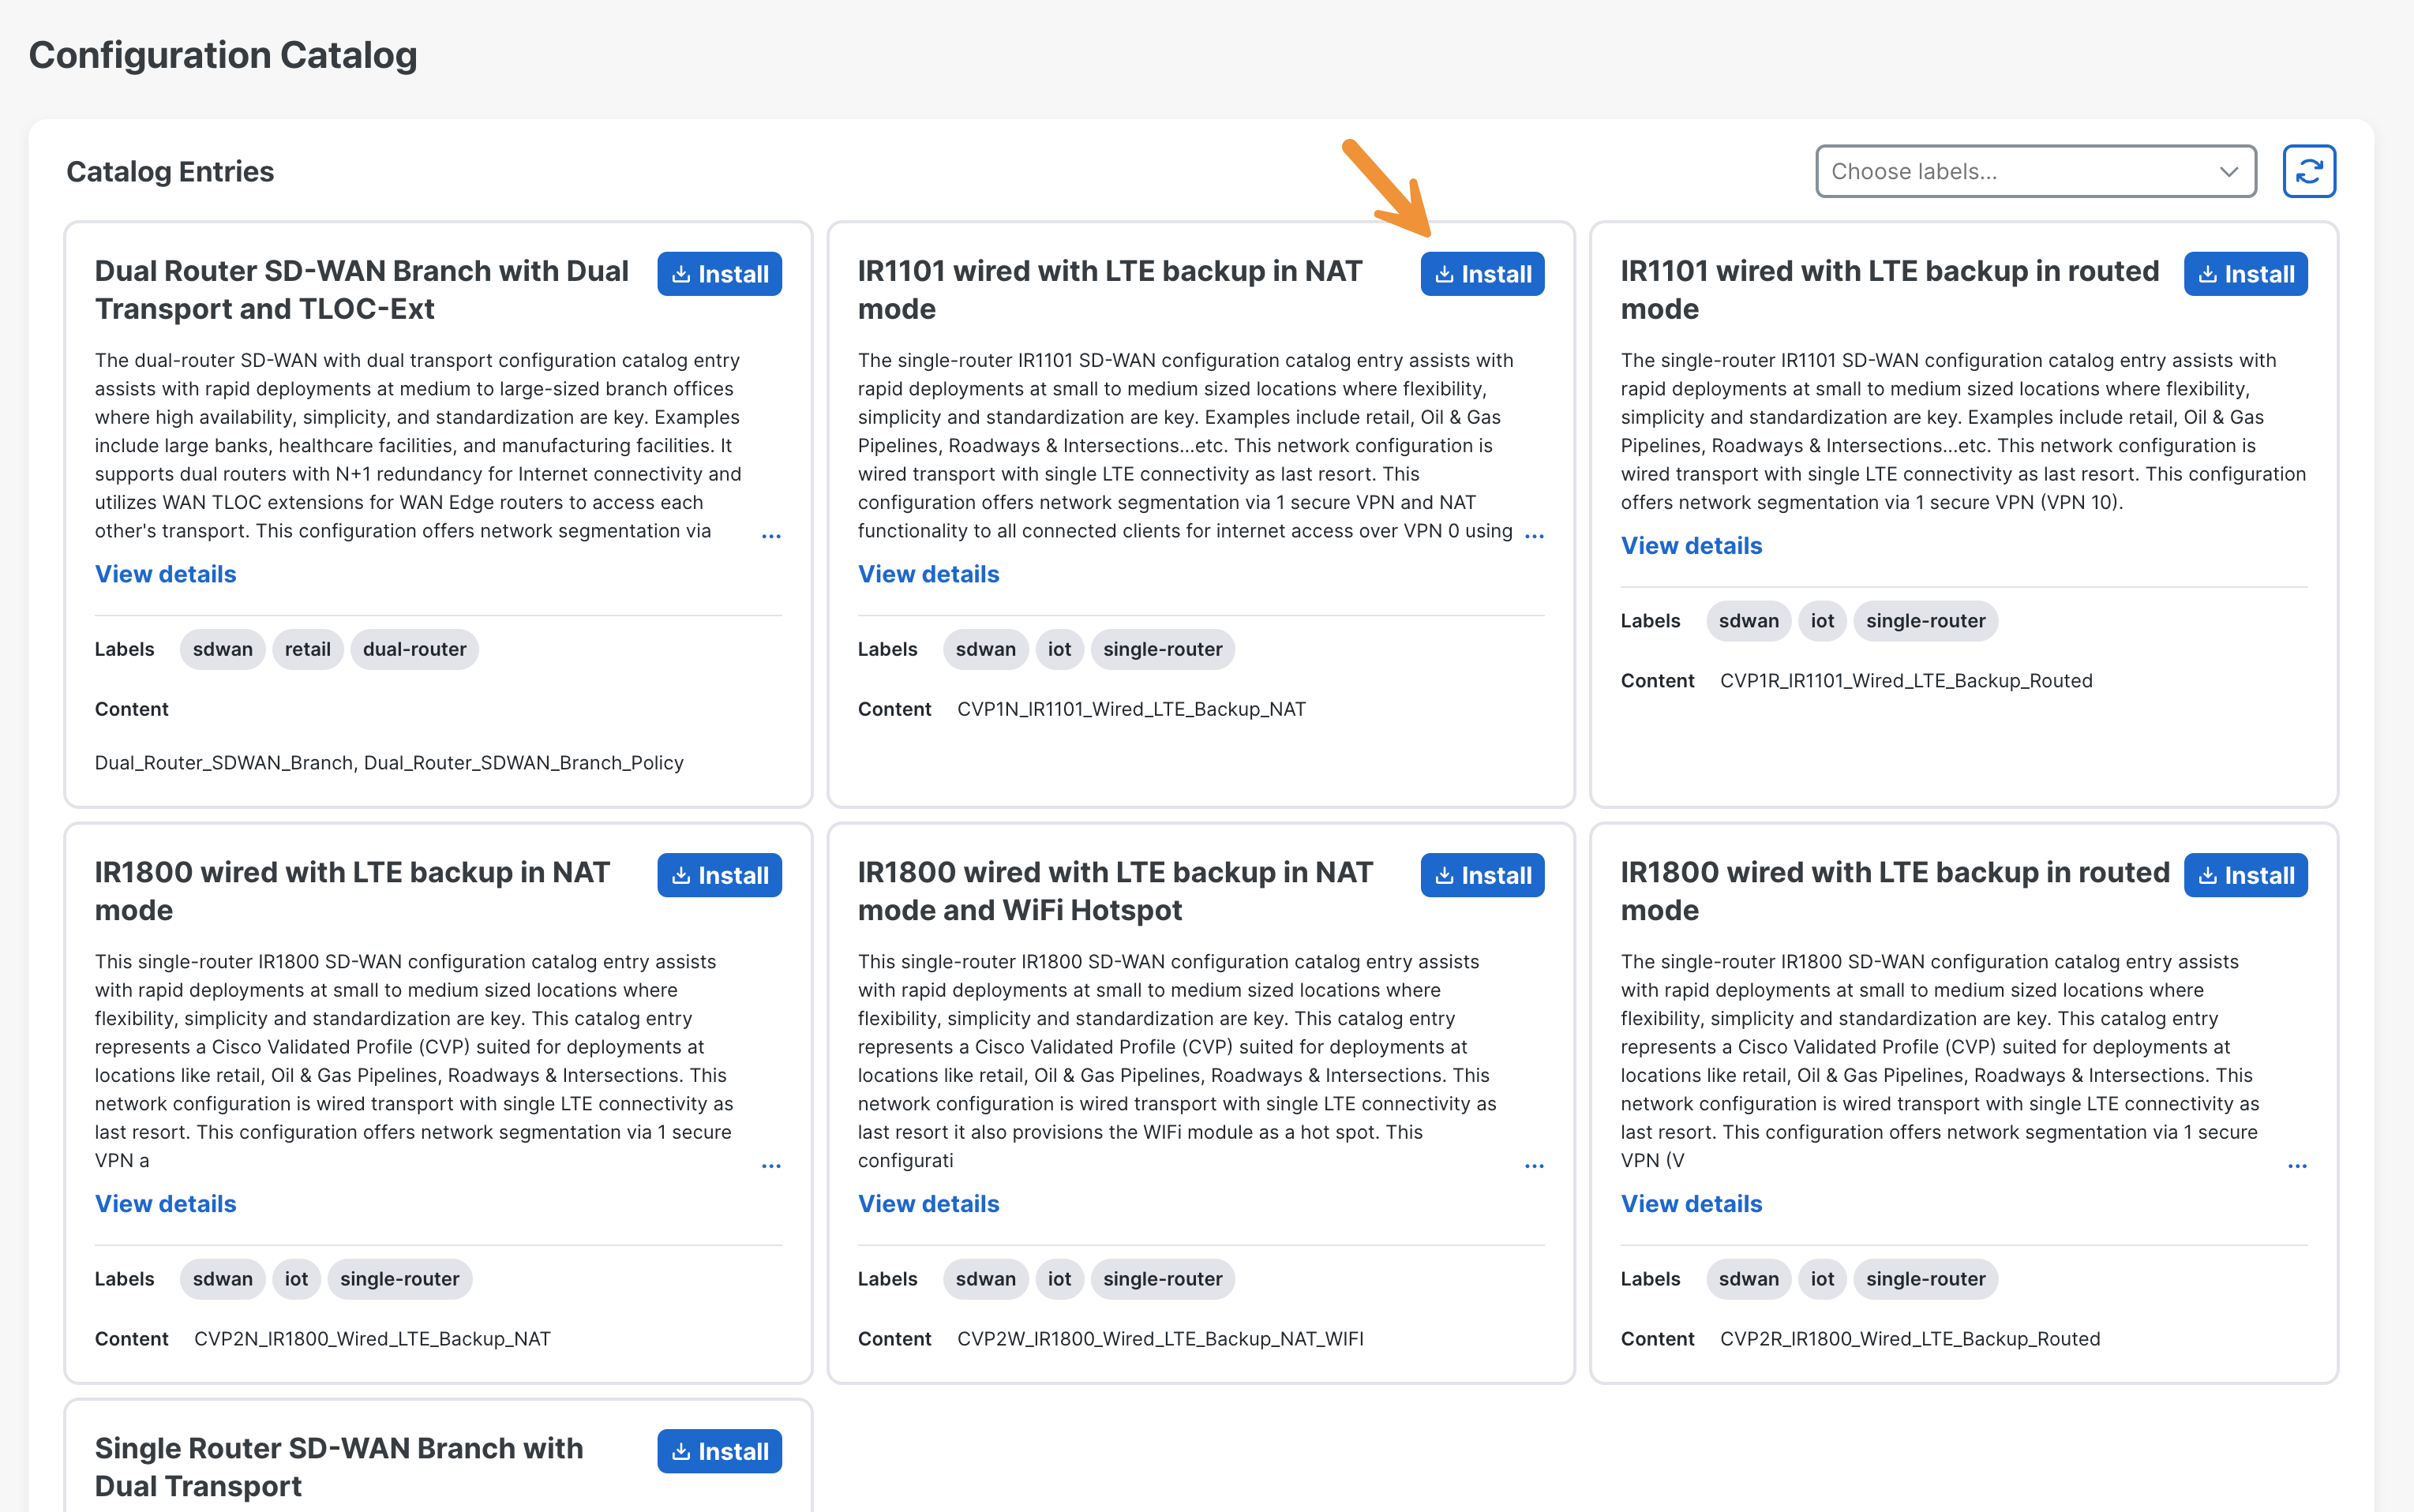View details of IR1800 routed mode entry
Image resolution: width=2414 pixels, height=1512 pixels.
click(1691, 1204)
